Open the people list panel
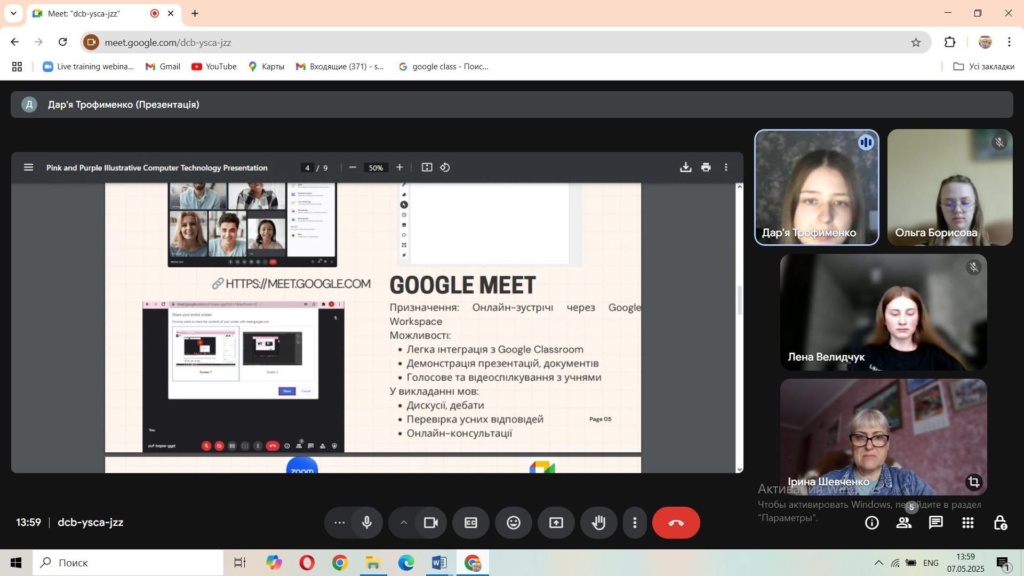1024x576 pixels. tap(904, 522)
